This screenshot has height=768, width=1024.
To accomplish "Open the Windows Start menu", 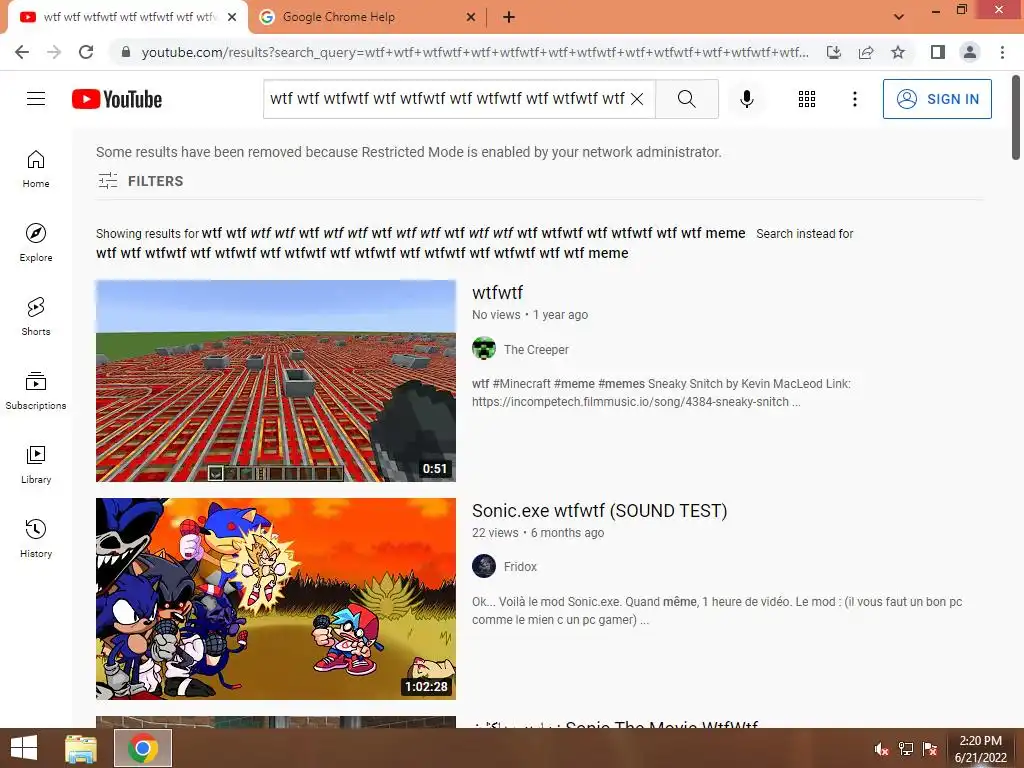I will pos(24,748).
